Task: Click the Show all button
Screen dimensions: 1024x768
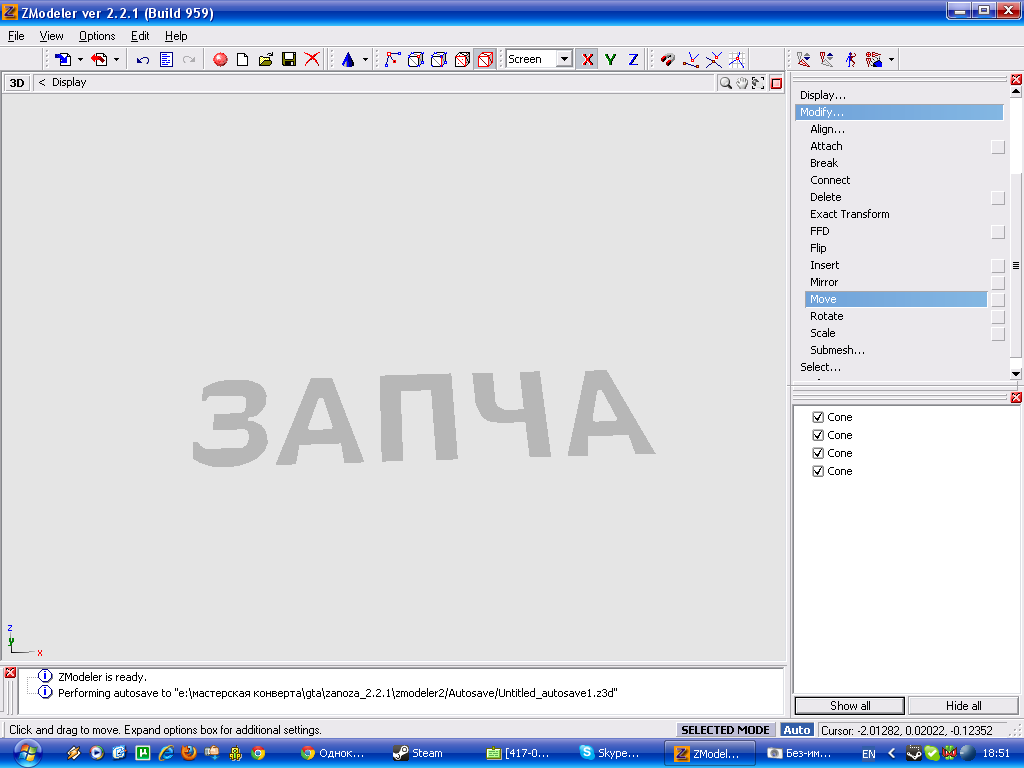Action: (x=850, y=706)
